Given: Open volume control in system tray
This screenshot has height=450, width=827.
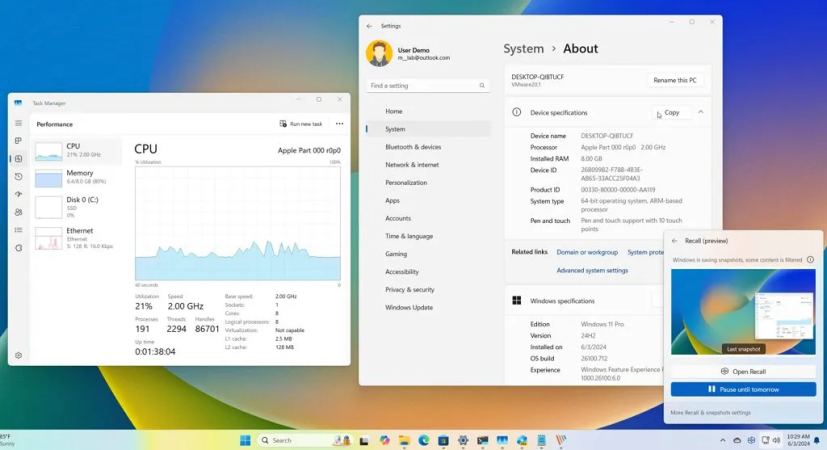Looking at the screenshot, I should click(x=777, y=441).
